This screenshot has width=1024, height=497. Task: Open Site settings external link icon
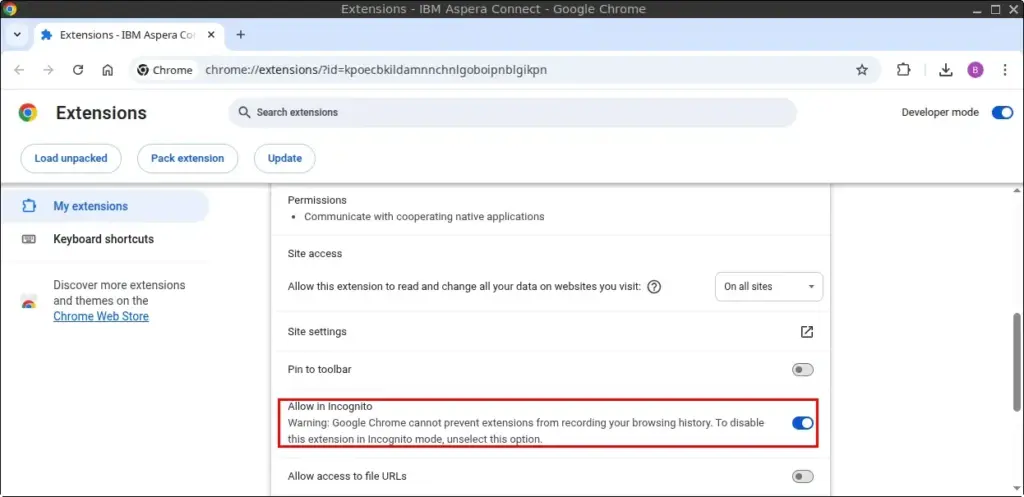(807, 331)
